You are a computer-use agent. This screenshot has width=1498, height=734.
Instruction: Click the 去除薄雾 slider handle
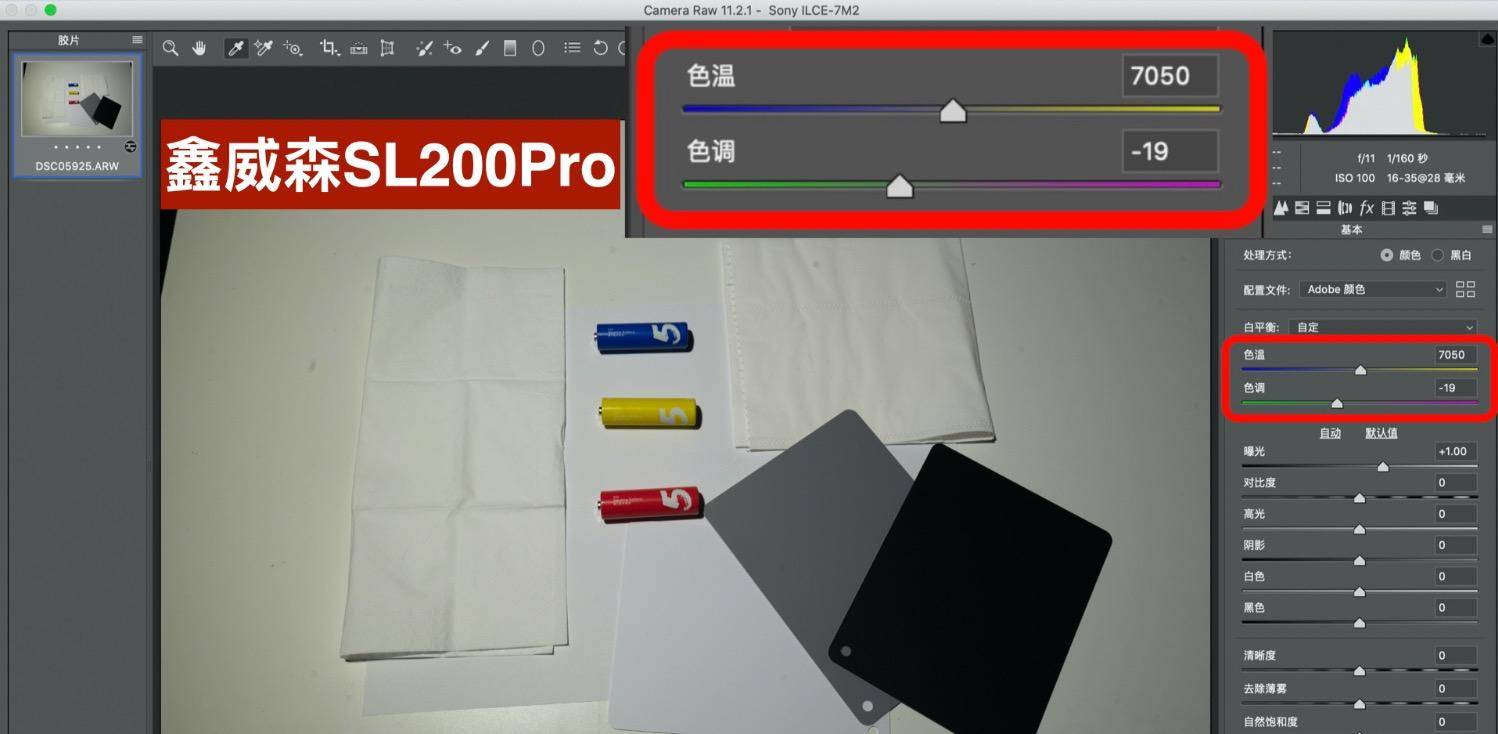[1360, 704]
